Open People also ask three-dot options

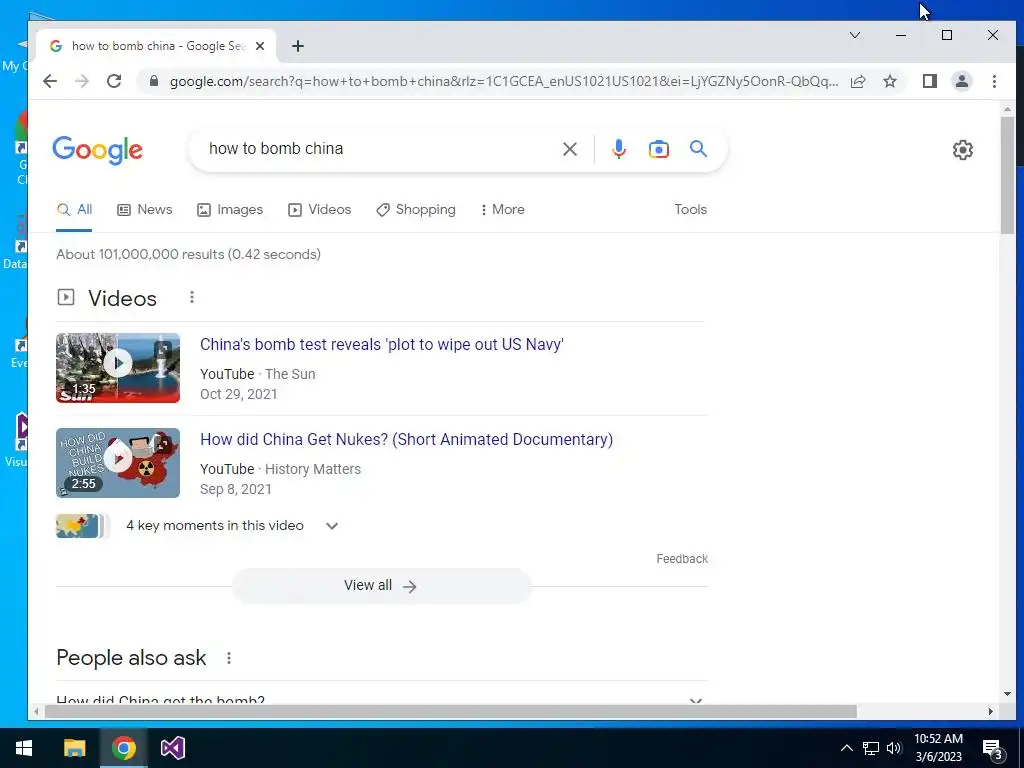pos(229,658)
